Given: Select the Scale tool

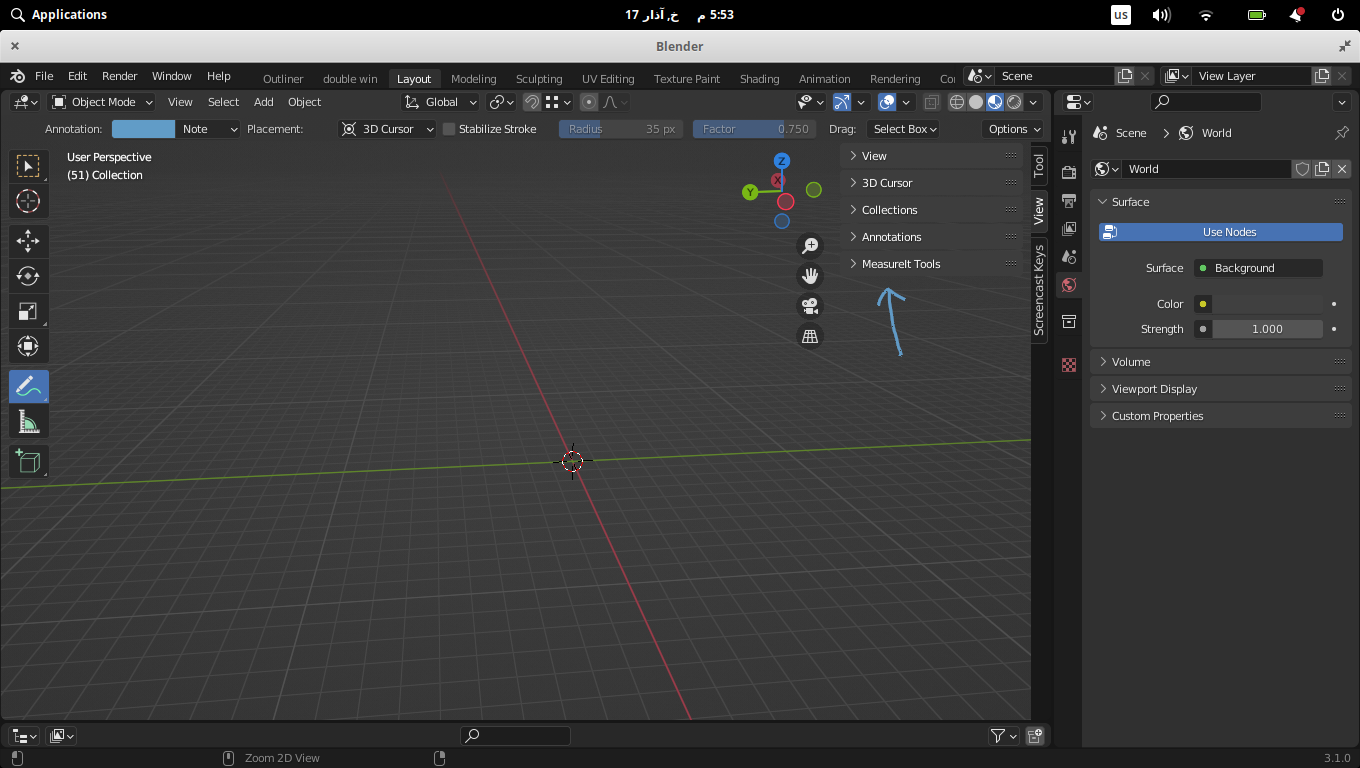Looking at the screenshot, I should pos(28,311).
